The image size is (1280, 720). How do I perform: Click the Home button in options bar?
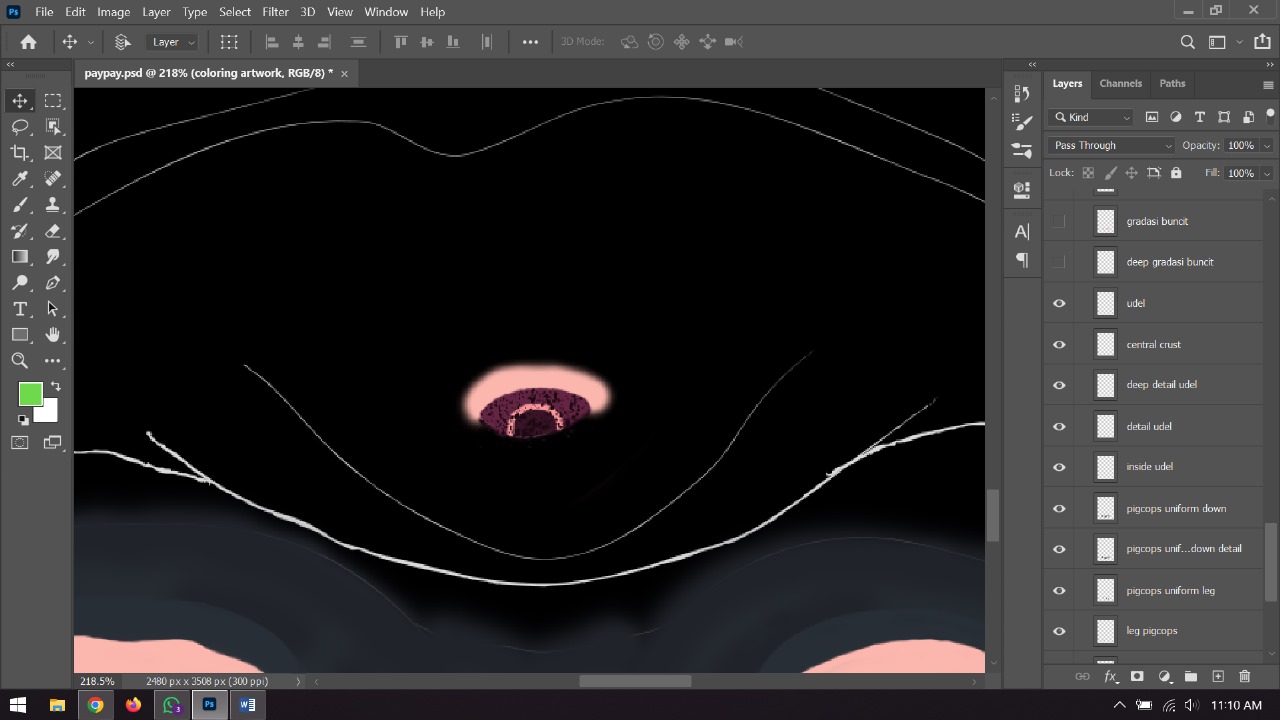28,42
